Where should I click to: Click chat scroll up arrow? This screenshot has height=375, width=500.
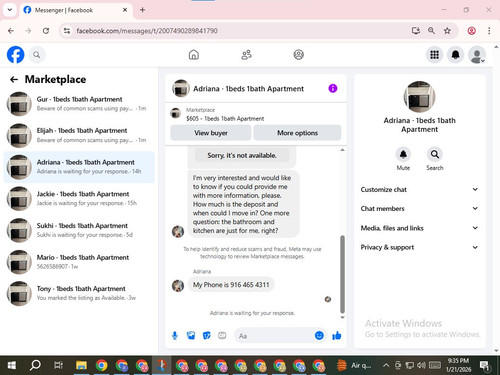[x=342, y=150]
